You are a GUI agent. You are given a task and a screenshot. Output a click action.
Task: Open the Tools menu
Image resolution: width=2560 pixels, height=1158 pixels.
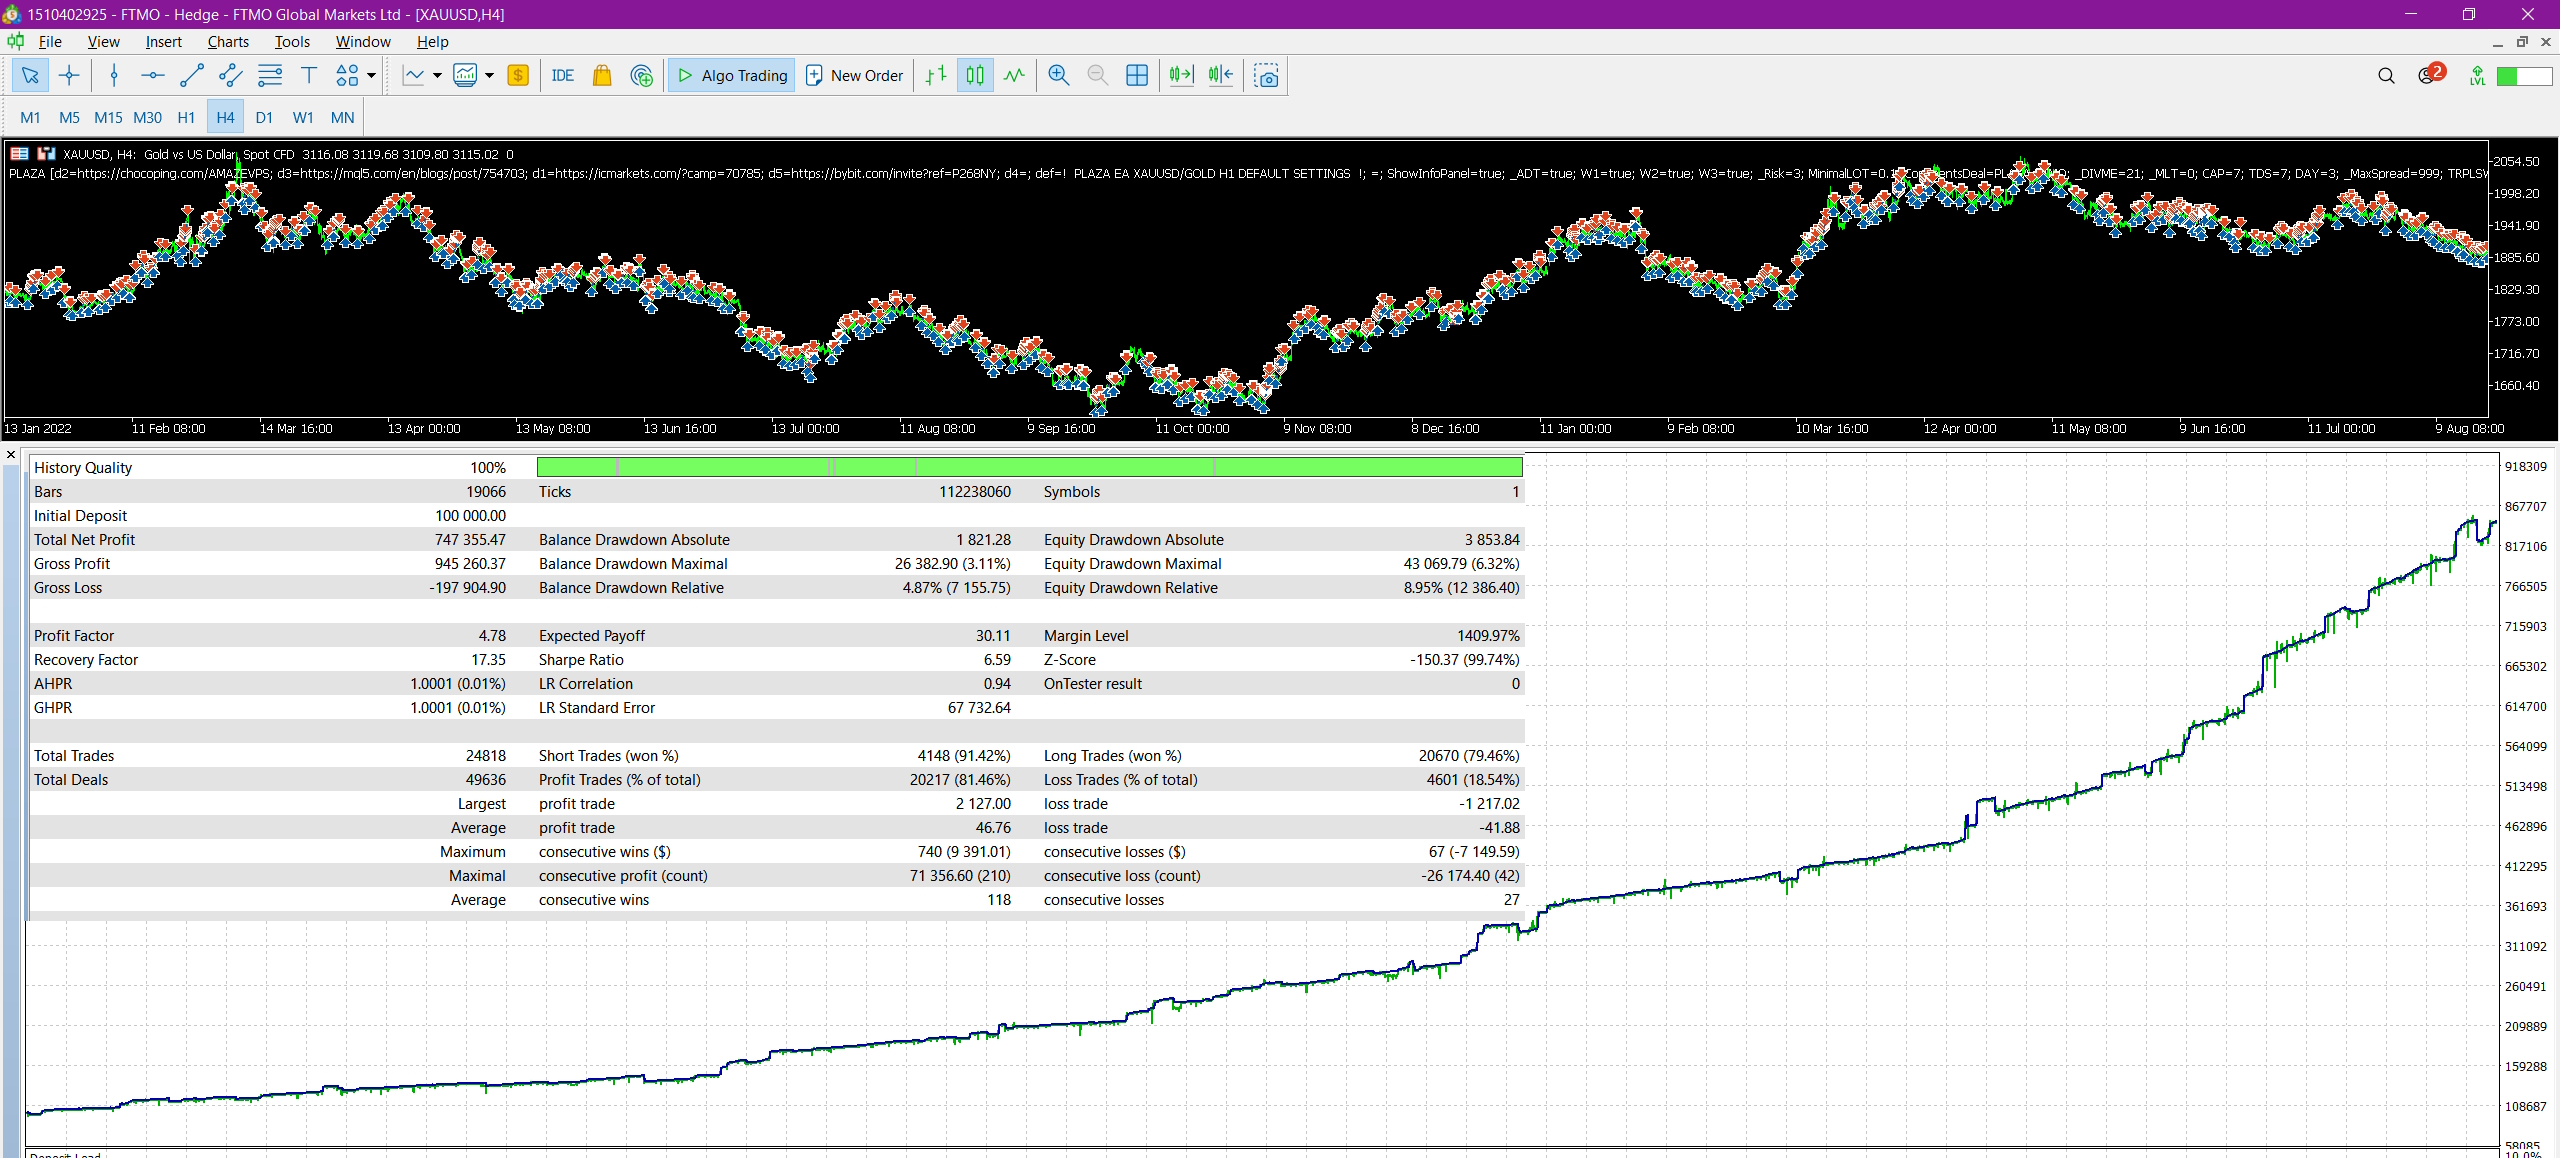292,41
